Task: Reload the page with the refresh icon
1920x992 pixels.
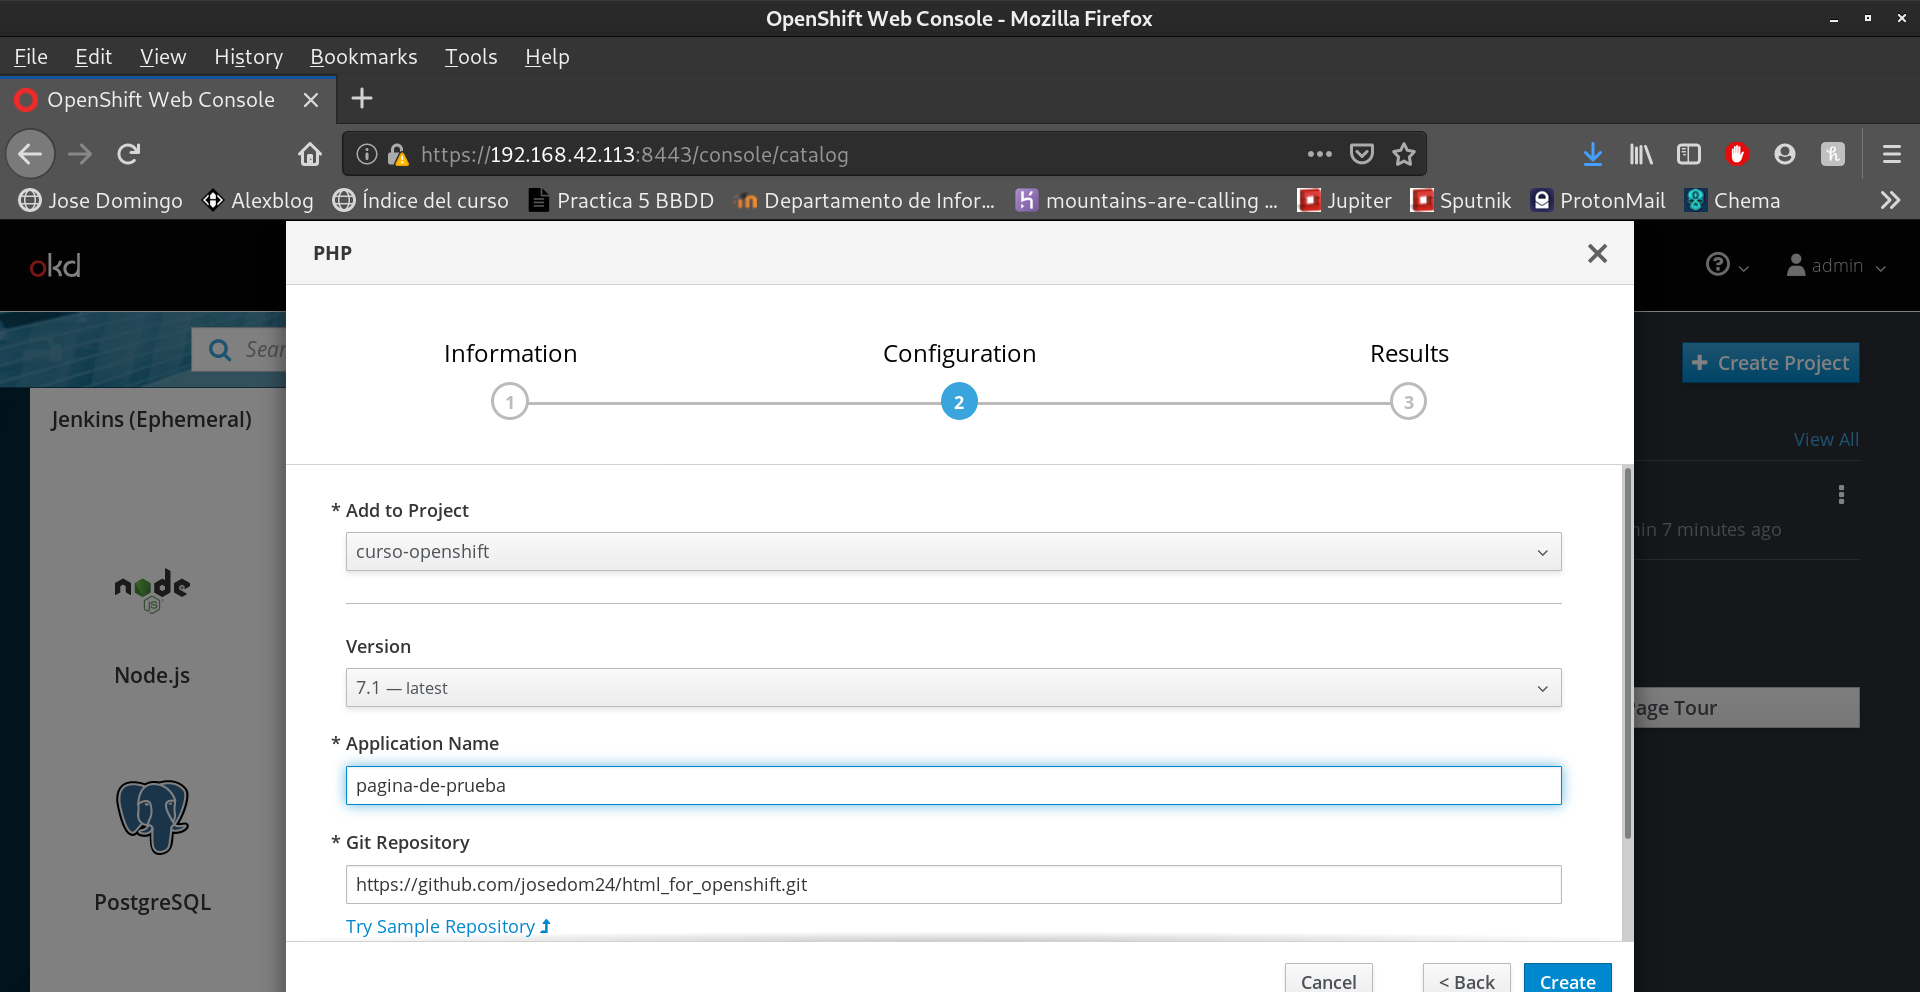Action: tap(129, 154)
